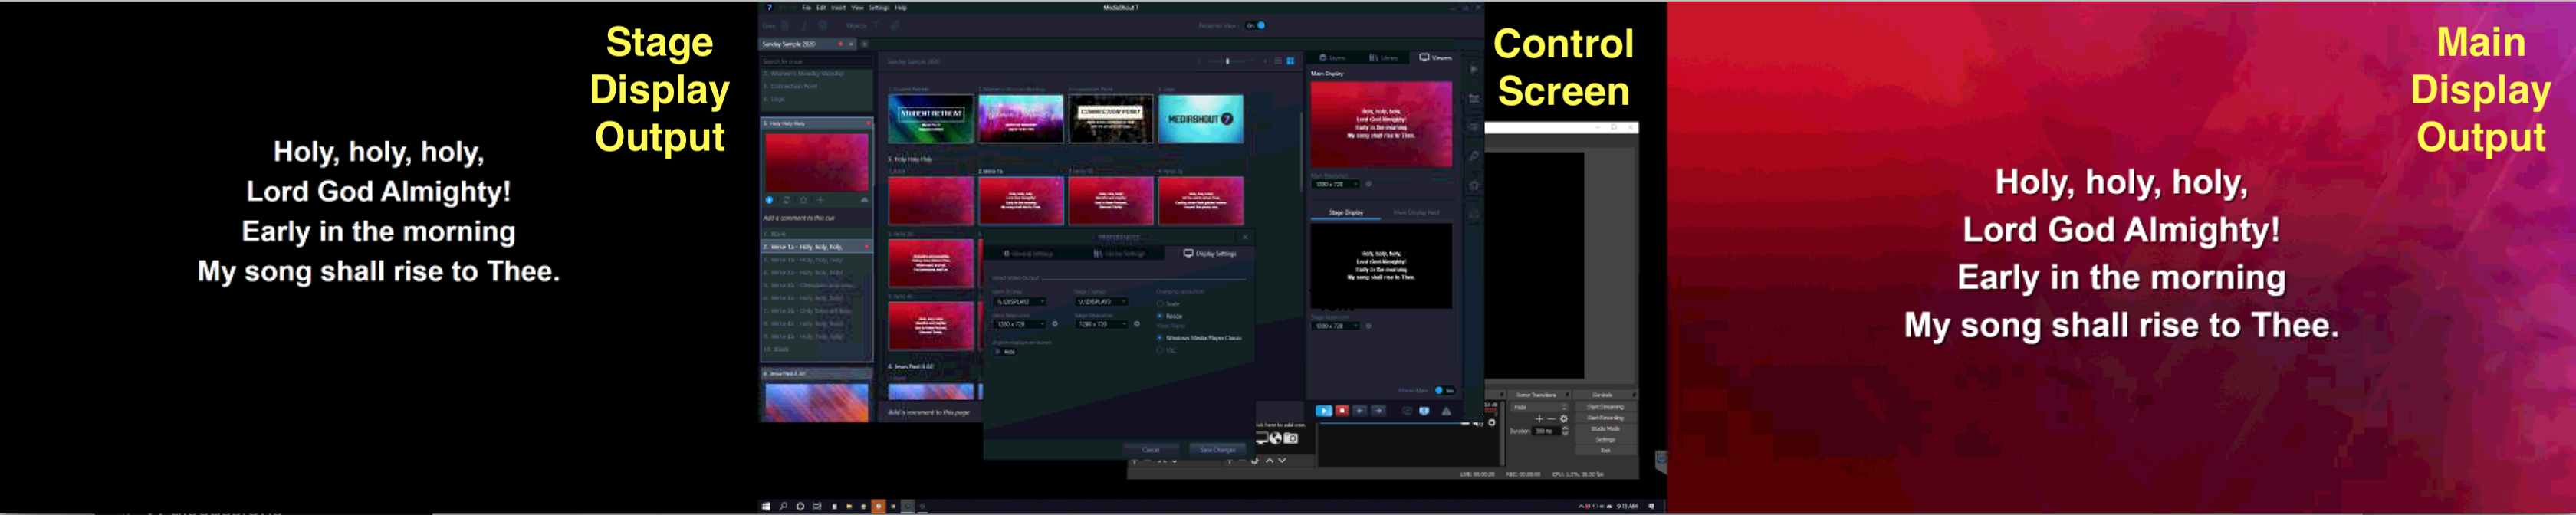
Task: Switch to list view icon
Action: (x=1277, y=62)
